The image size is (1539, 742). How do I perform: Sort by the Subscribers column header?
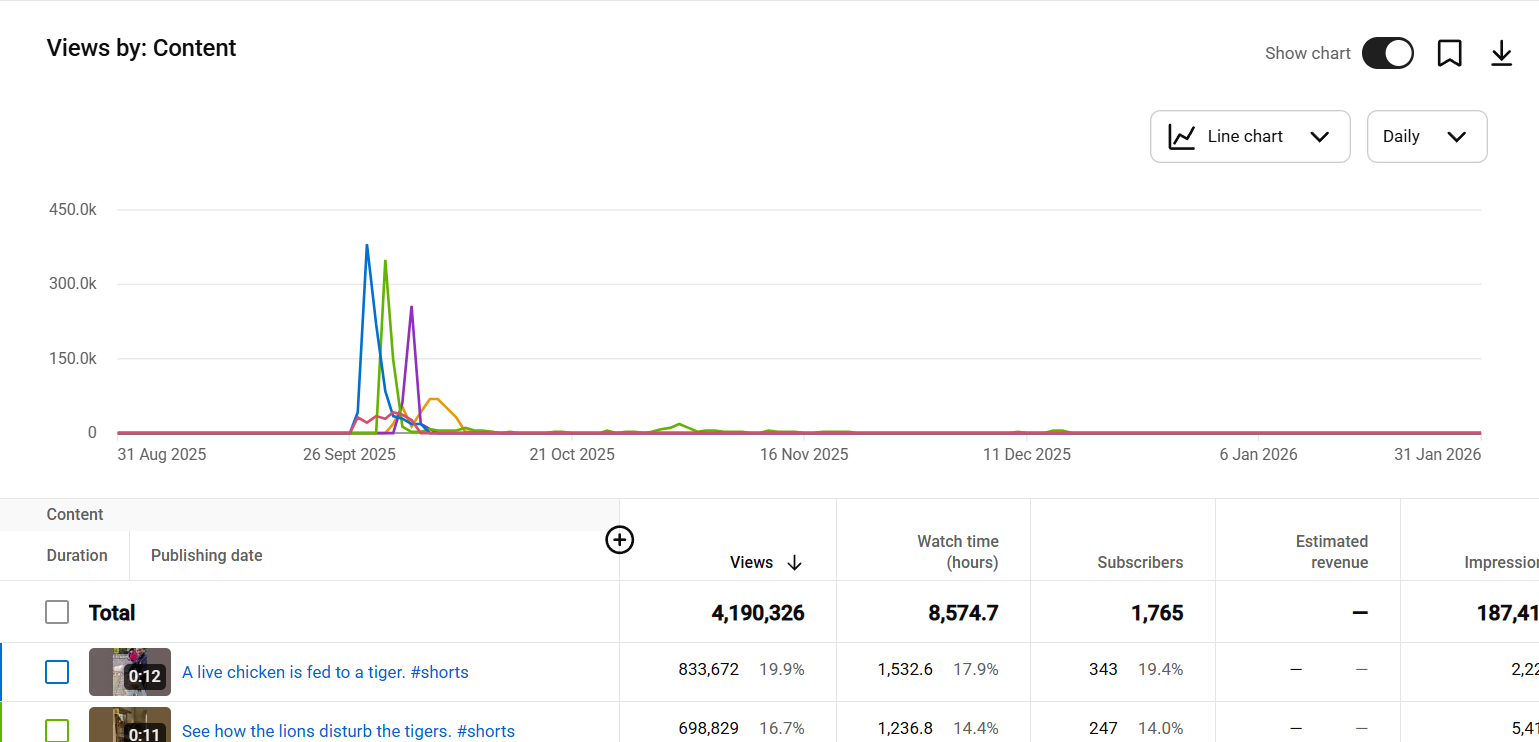point(1139,563)
